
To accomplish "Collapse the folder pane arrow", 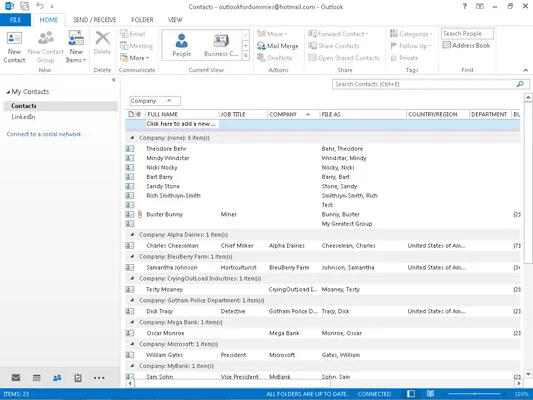I will coord(114,80).
